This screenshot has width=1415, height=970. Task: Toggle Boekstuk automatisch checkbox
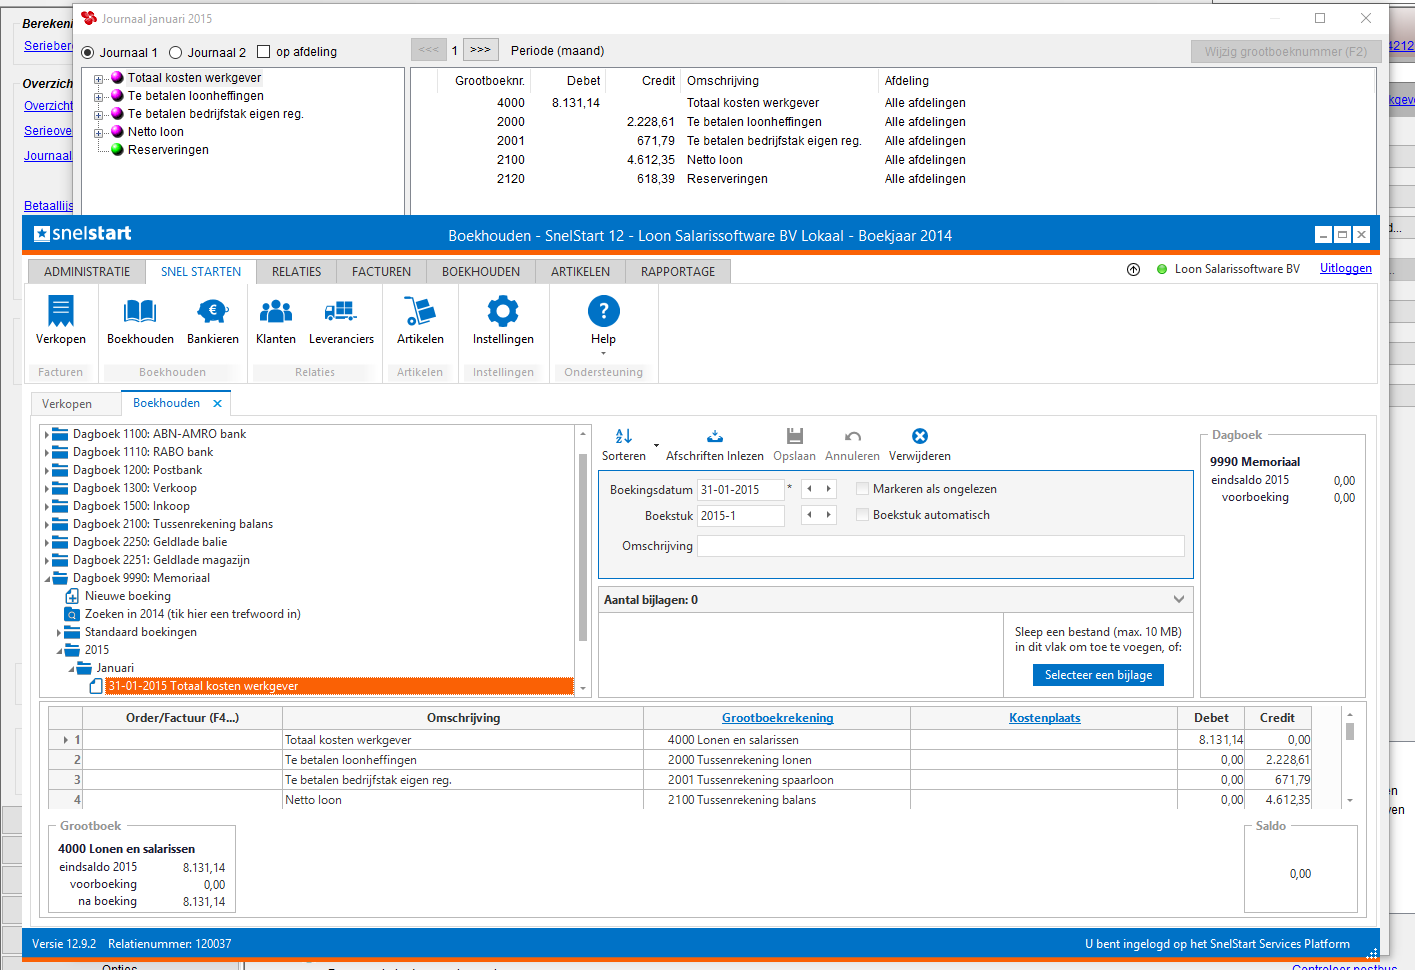[x=862, y=515]
